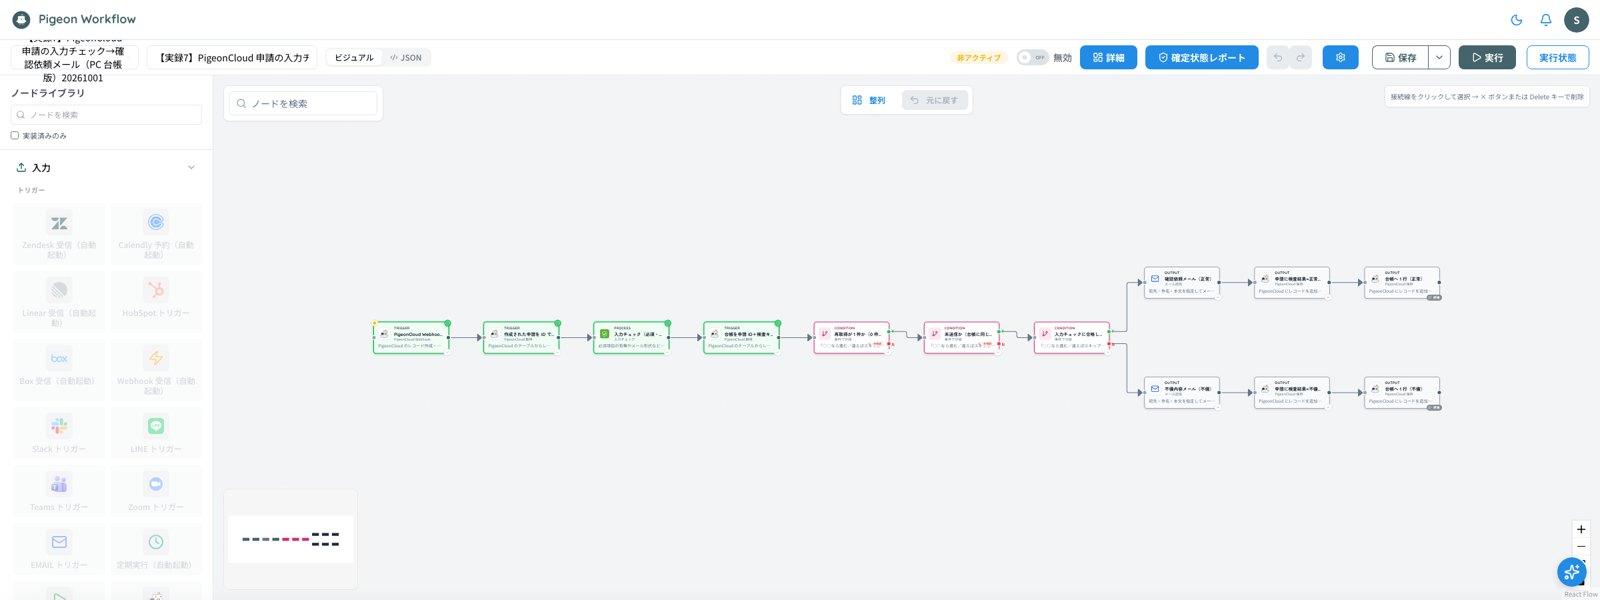Click the Pigeon Workflow logo

click(74, 19)
